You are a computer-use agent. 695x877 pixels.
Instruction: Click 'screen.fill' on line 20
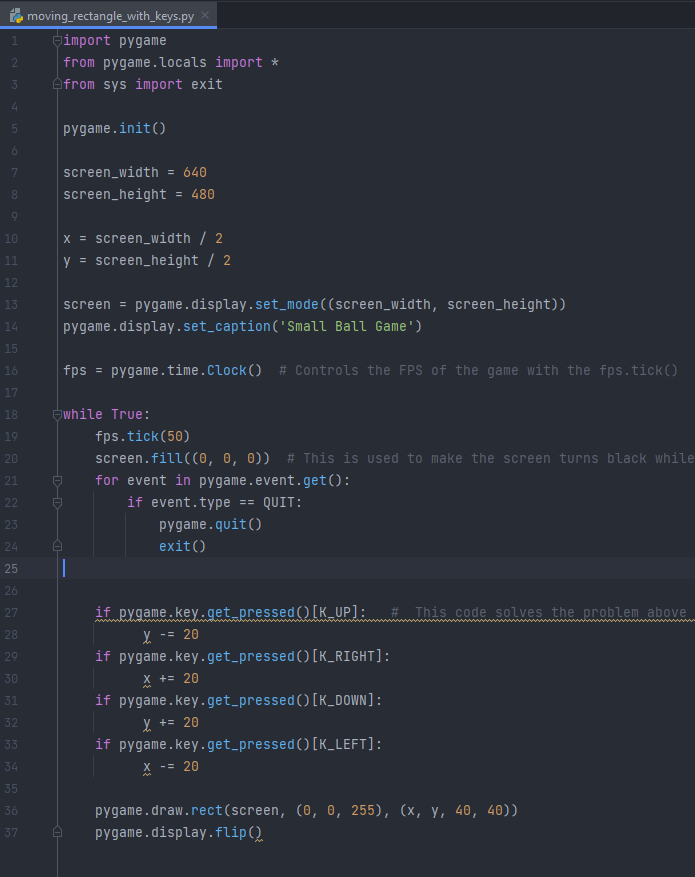pyautogui.click(x=139, y=458)
